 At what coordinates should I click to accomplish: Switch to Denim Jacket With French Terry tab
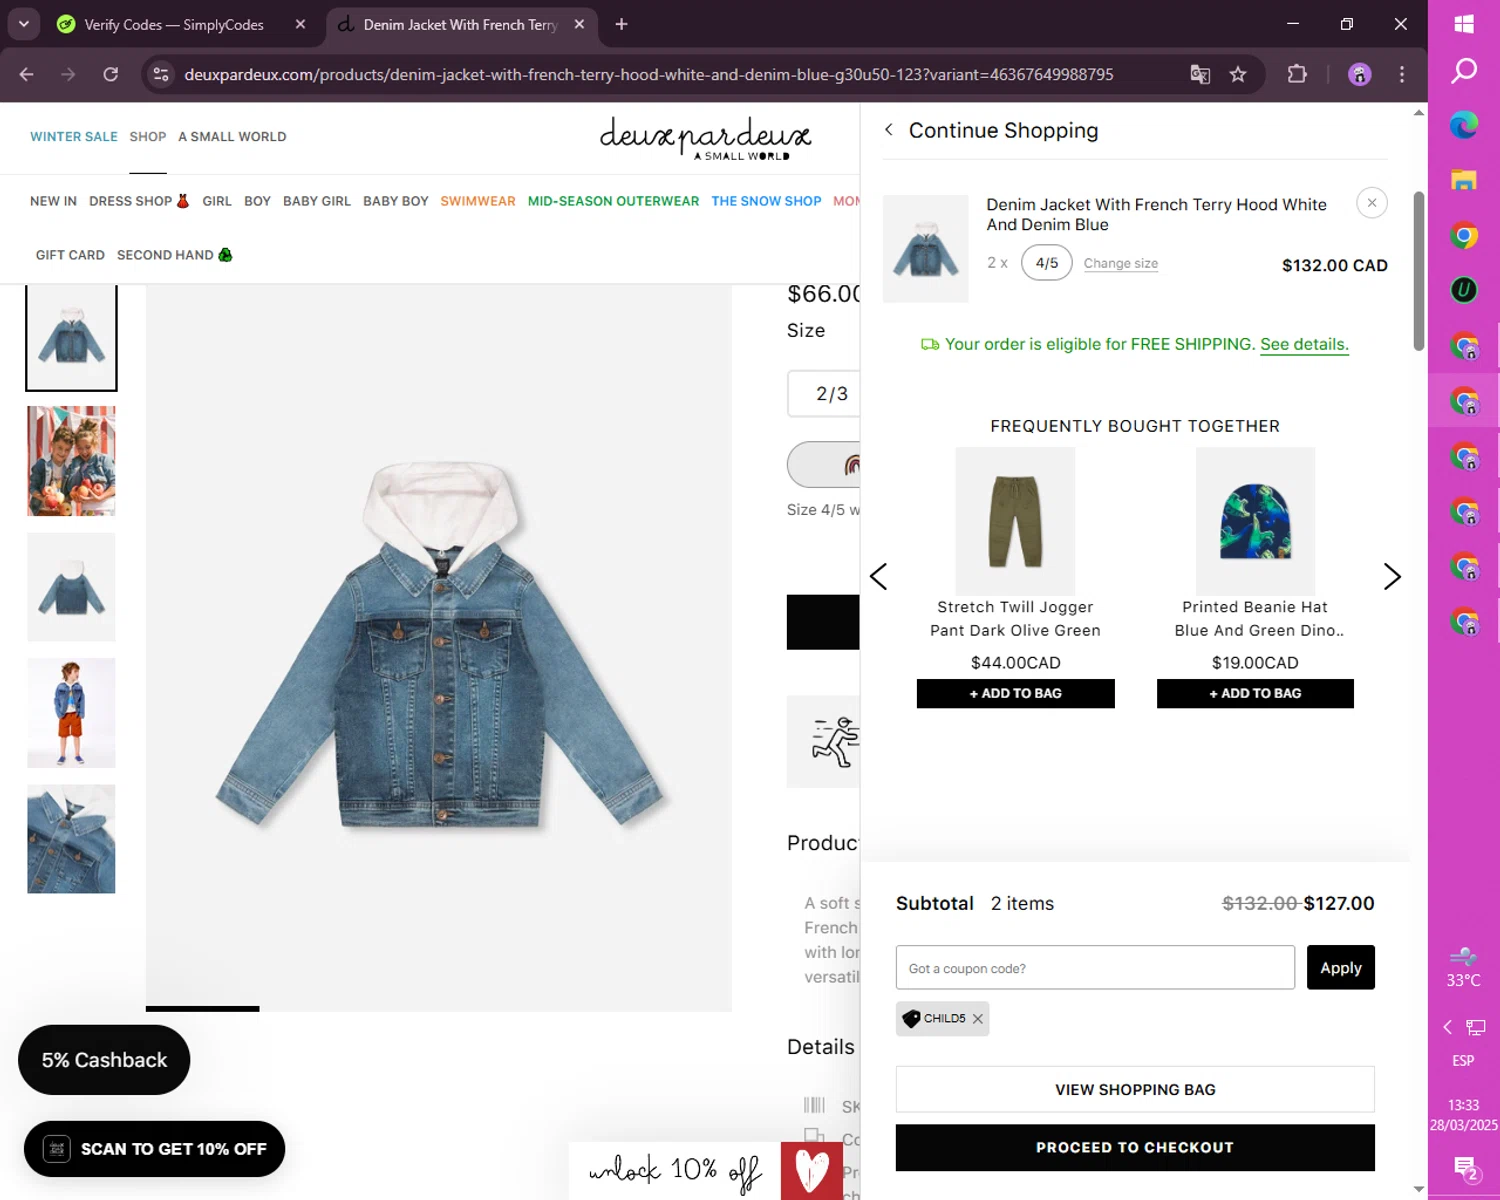(x=460, y=24)
